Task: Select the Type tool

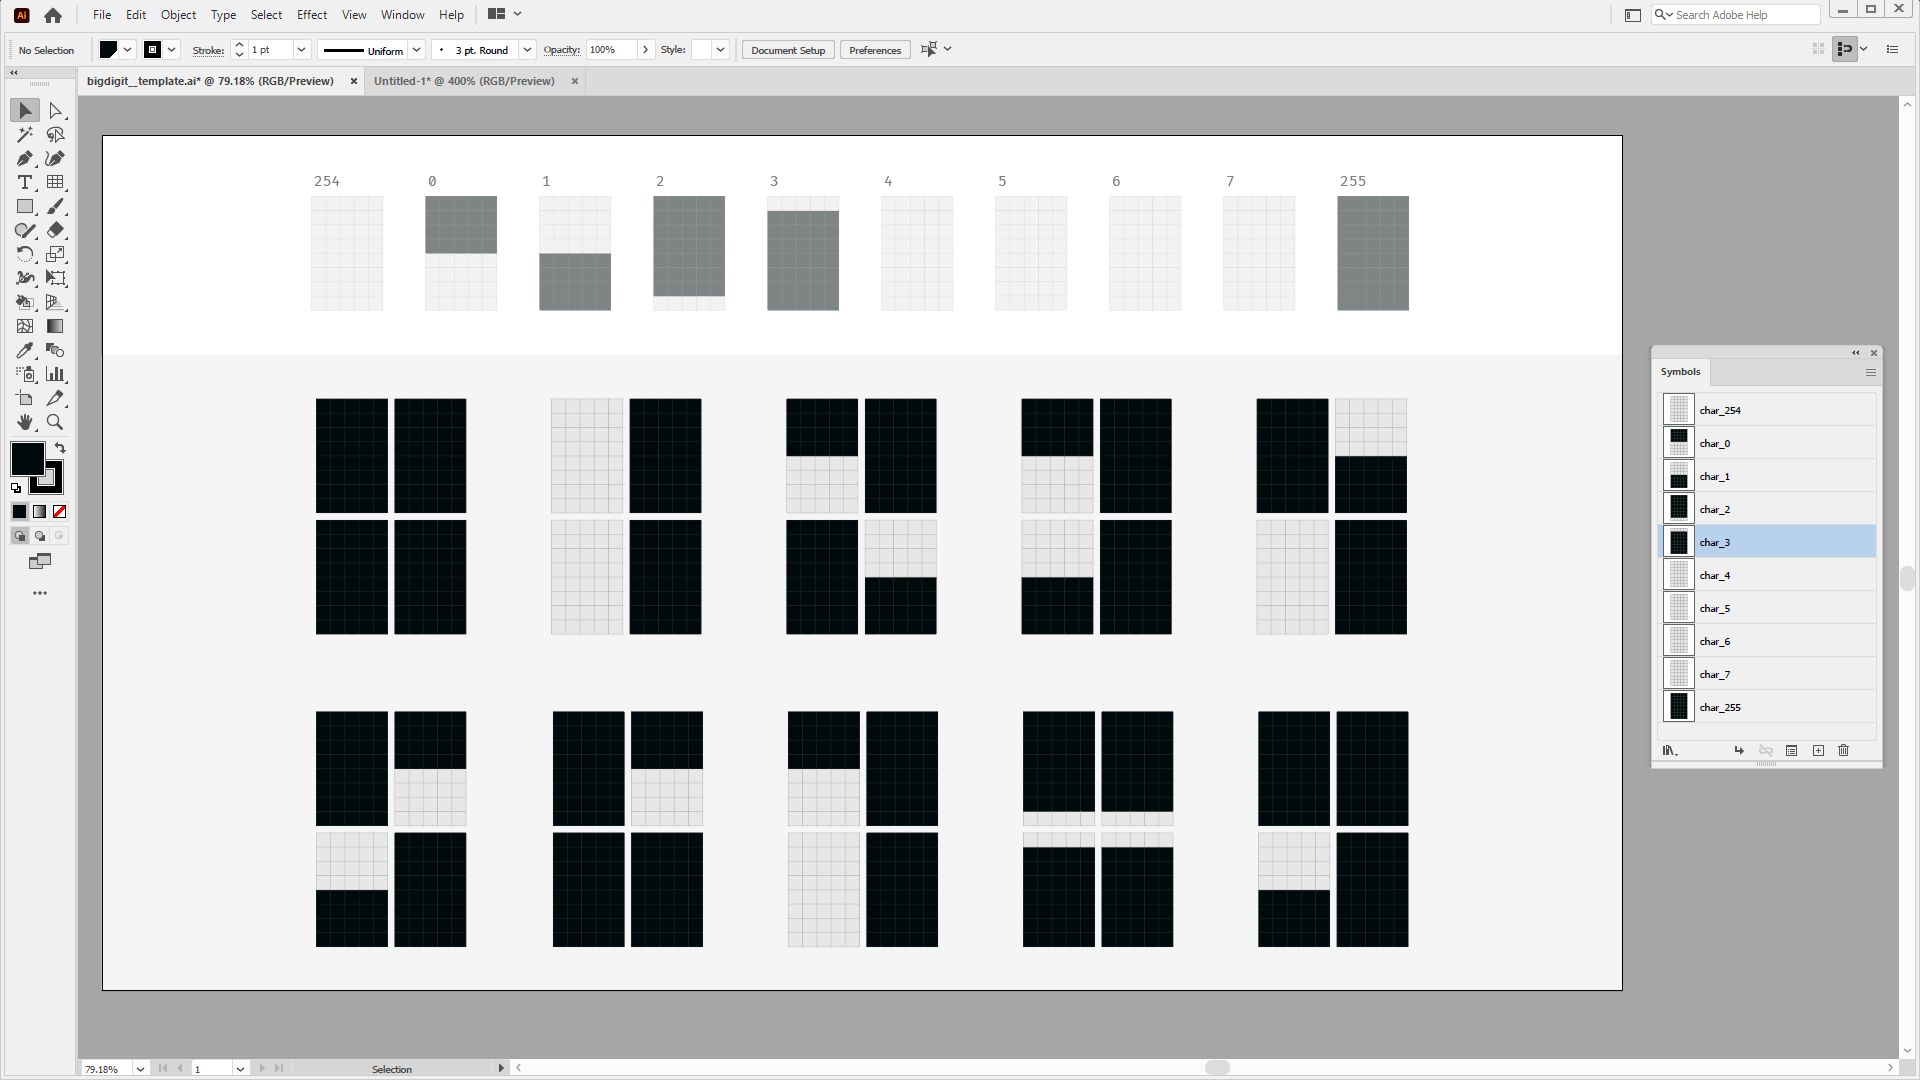Action: click(x=25, y=182)
